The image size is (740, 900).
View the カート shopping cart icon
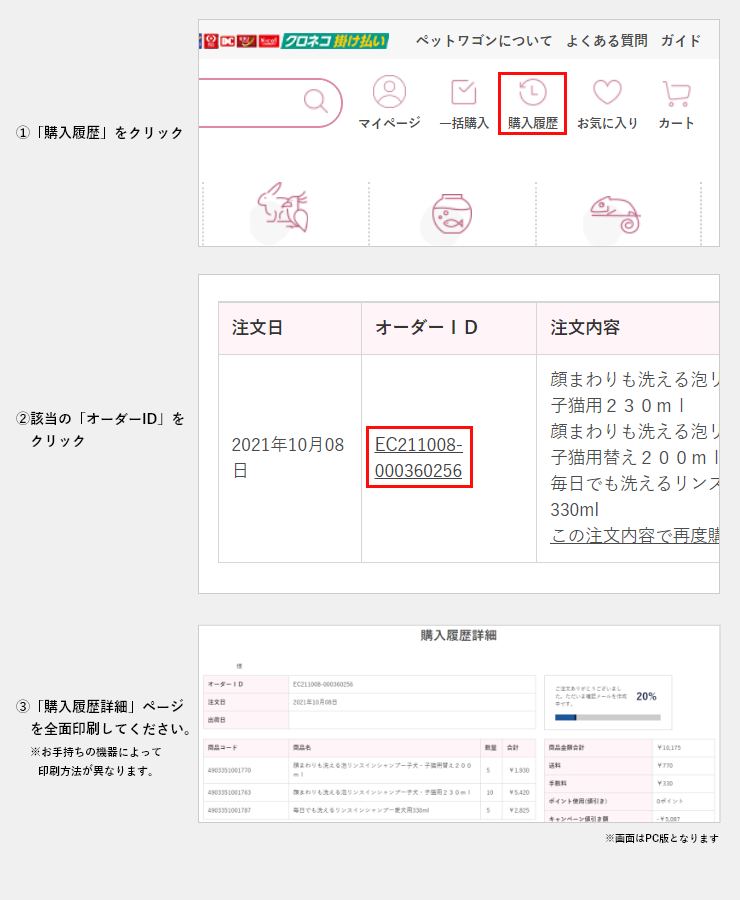coord(677,94)
